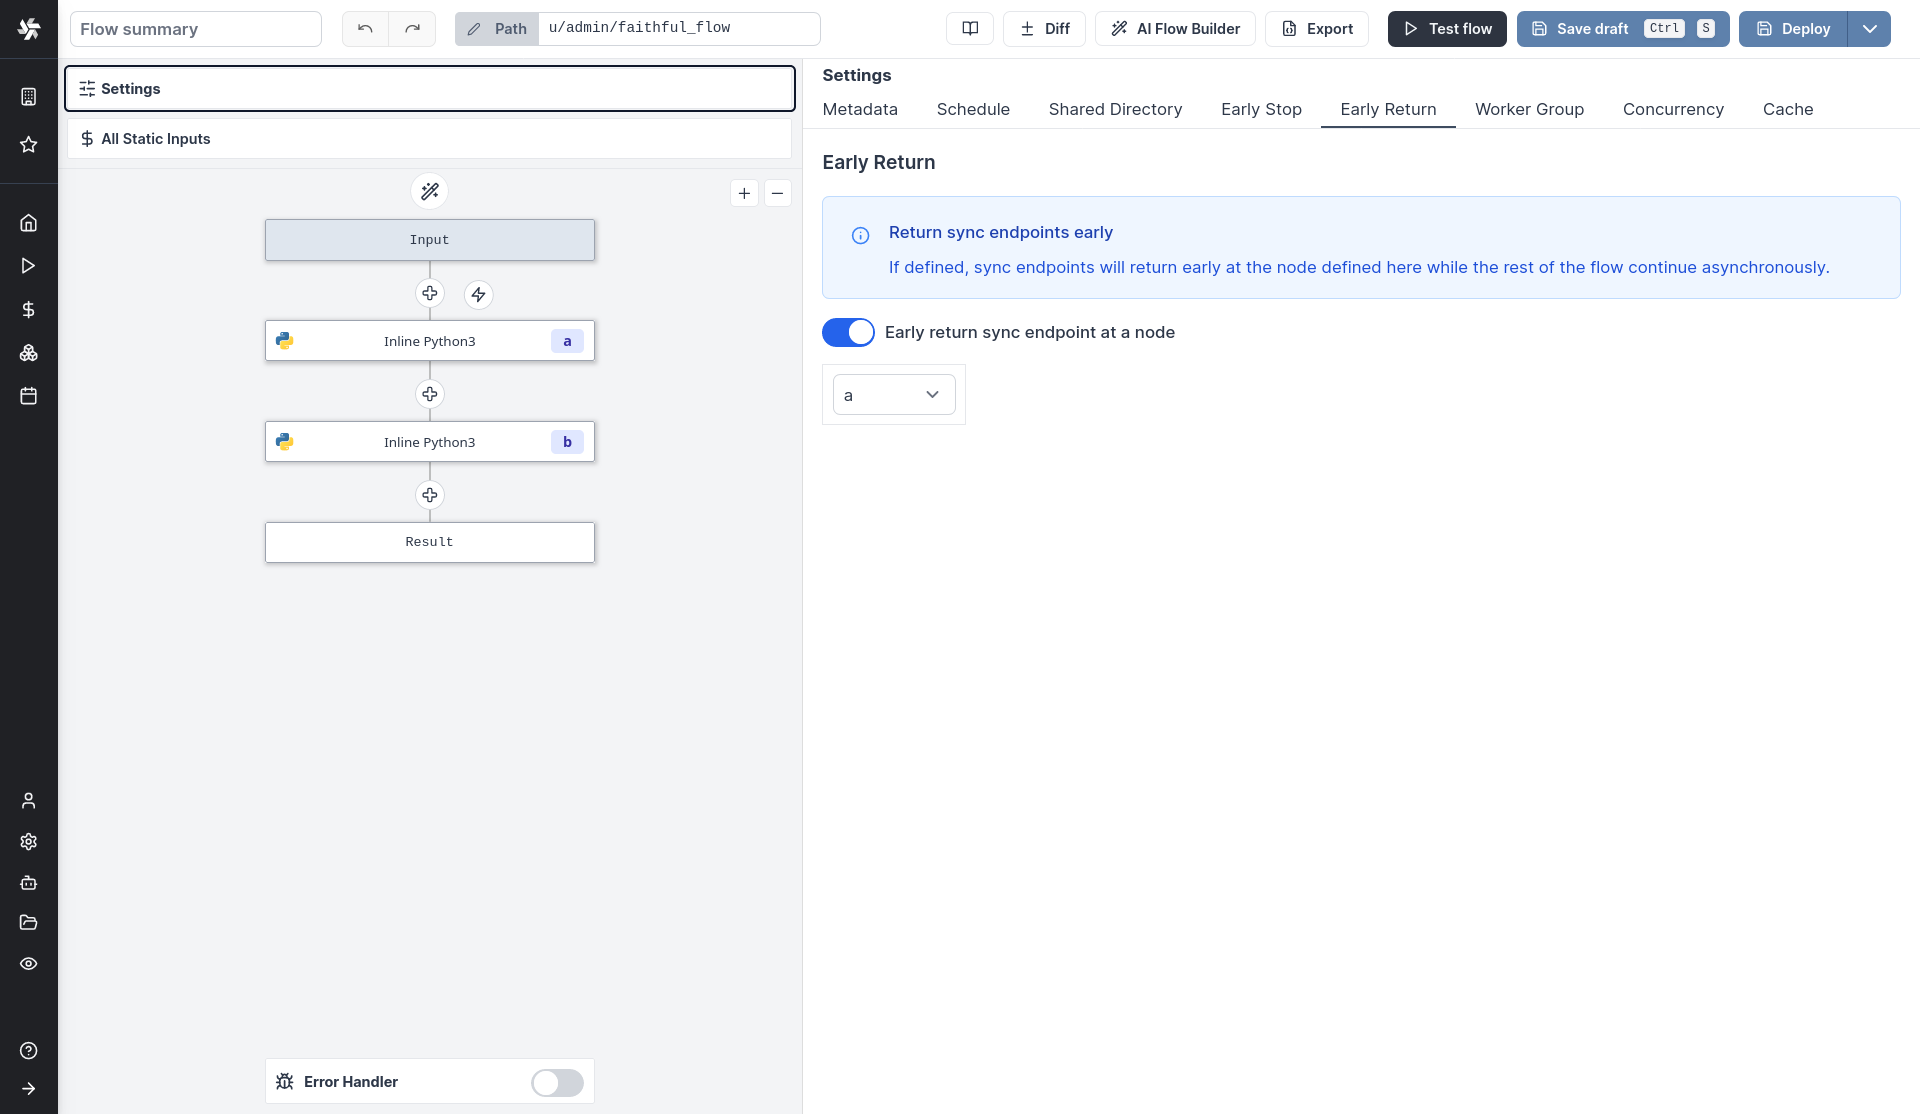
Task: Click the magic wand AI icon above Input
Action: [429, 191]
